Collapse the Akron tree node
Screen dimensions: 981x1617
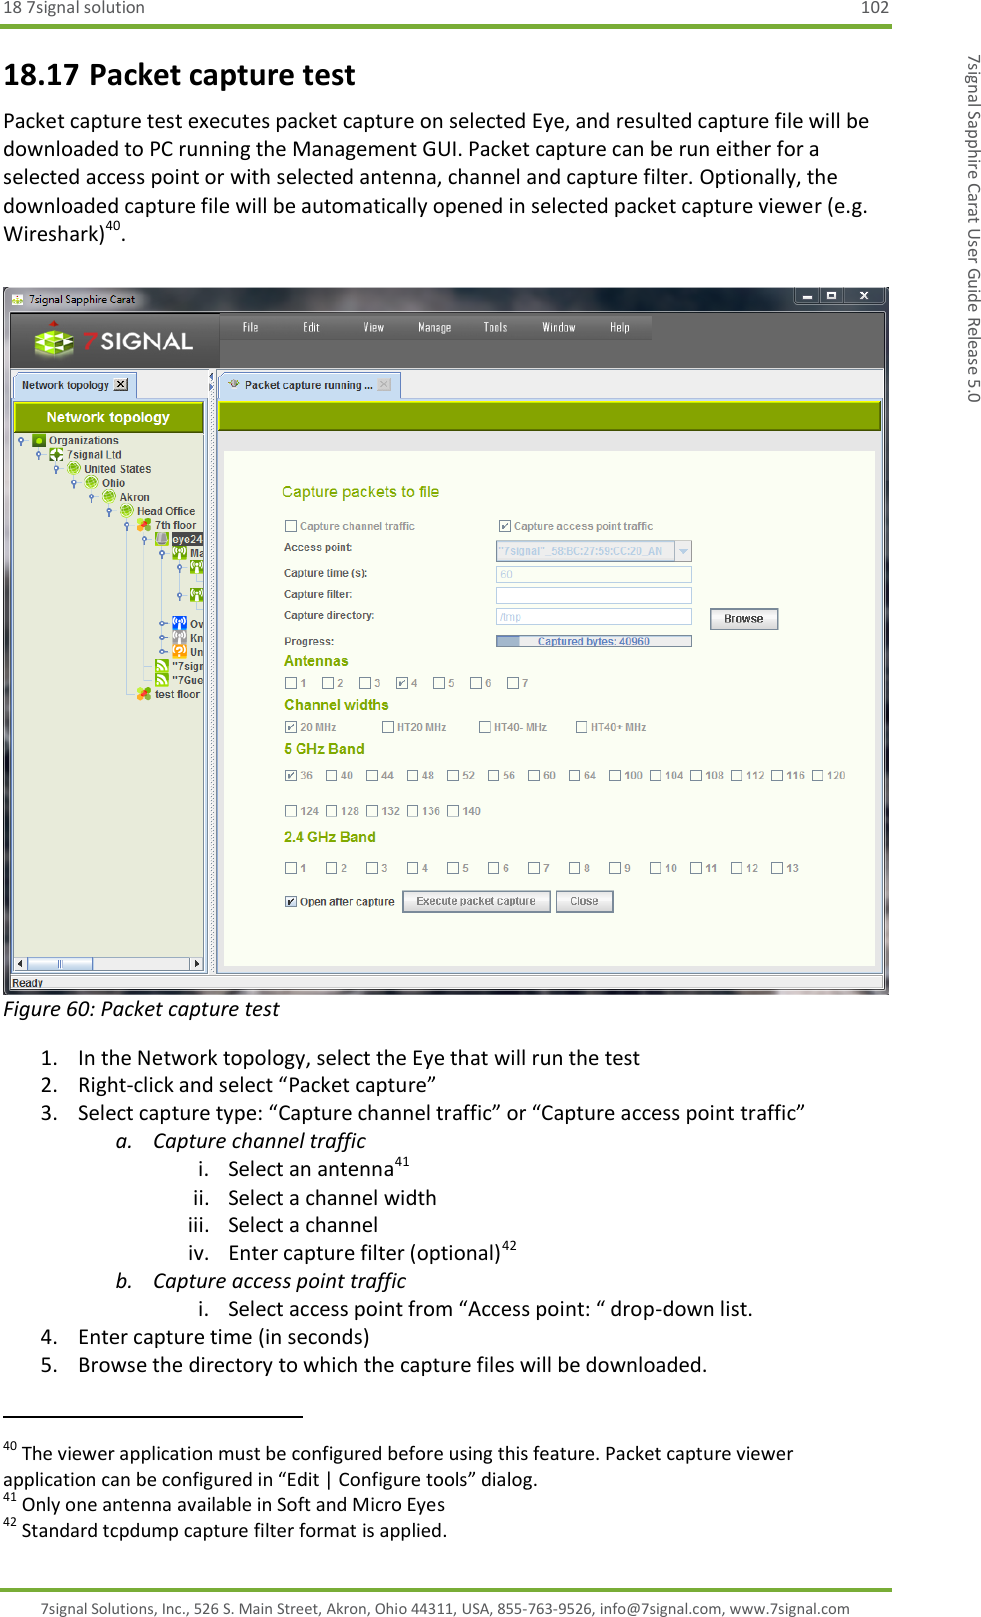(x=92, y=496)
